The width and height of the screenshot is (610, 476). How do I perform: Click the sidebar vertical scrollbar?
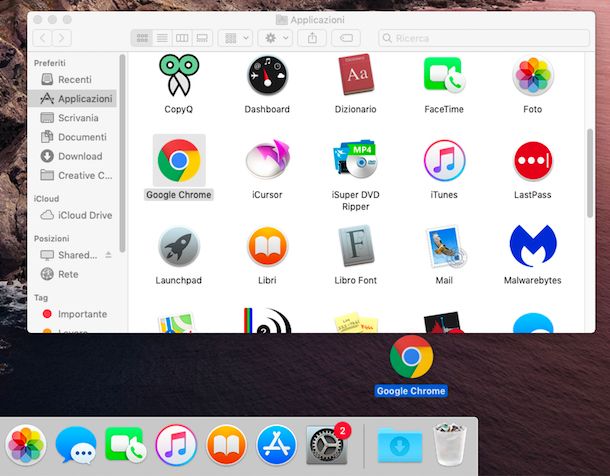point(122,153)
